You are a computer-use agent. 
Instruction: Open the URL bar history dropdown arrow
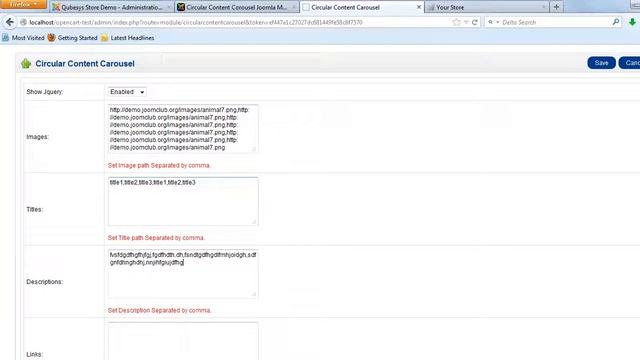[x=466, y=22]
